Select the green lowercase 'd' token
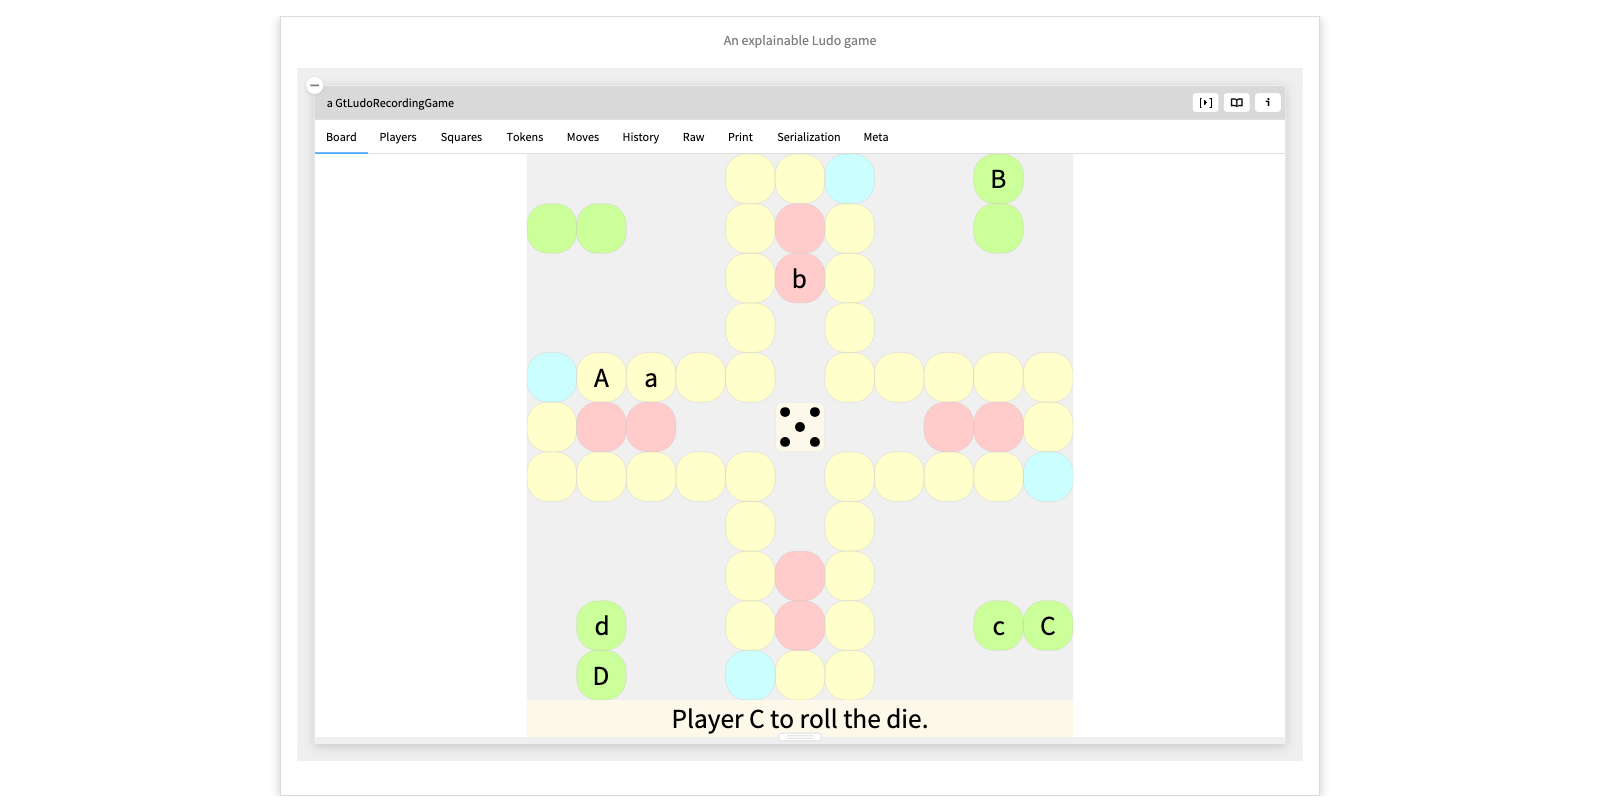The width and height of the screenshot is (1600, 812). coord(601,626)
